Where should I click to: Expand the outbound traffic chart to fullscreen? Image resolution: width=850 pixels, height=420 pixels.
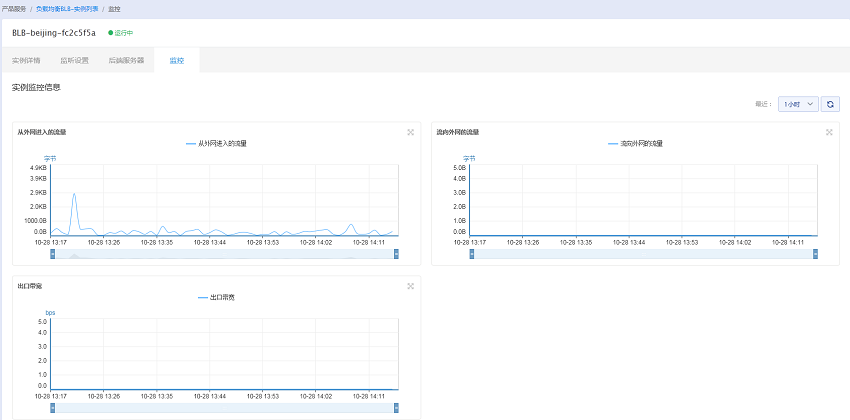829,132
